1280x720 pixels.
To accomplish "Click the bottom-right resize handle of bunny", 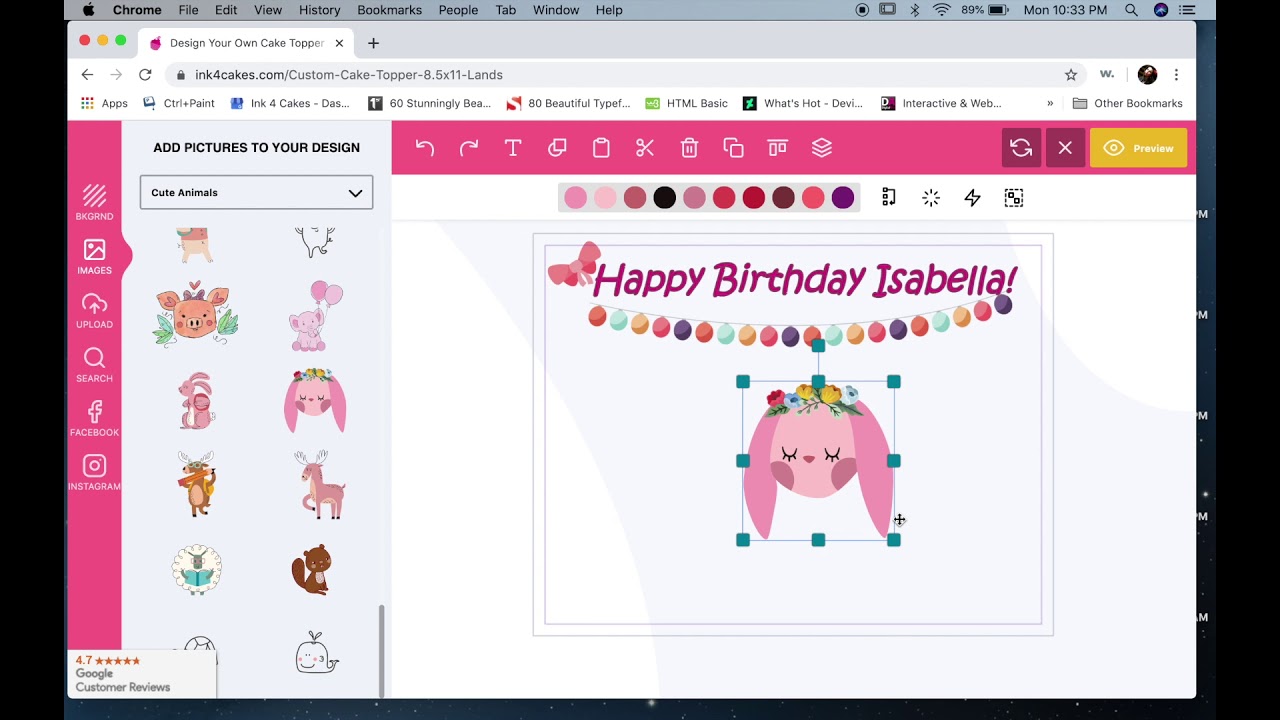I will tap(894, 540).
